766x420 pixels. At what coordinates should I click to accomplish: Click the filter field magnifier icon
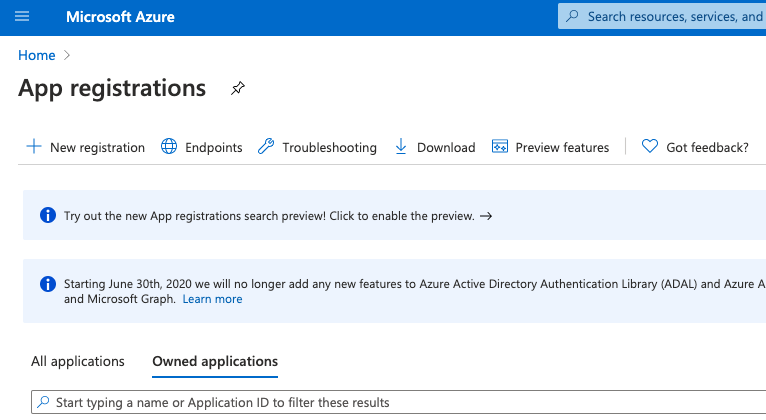click(x=43, y=401)
